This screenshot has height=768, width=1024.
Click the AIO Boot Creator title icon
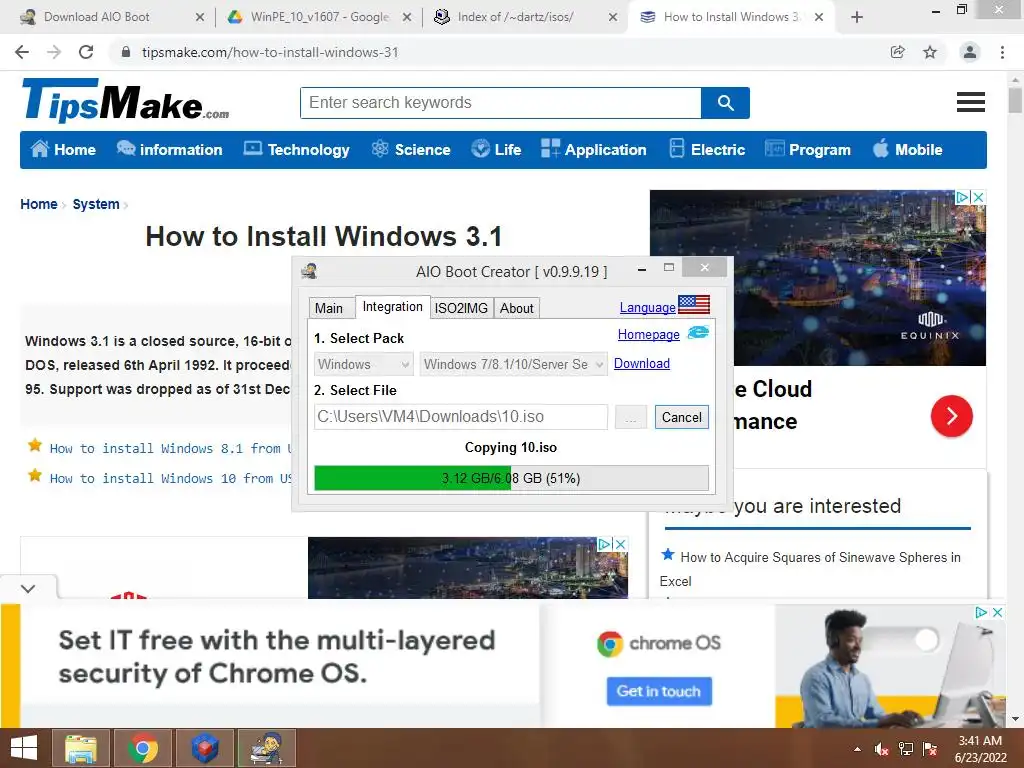coord(310,270)
